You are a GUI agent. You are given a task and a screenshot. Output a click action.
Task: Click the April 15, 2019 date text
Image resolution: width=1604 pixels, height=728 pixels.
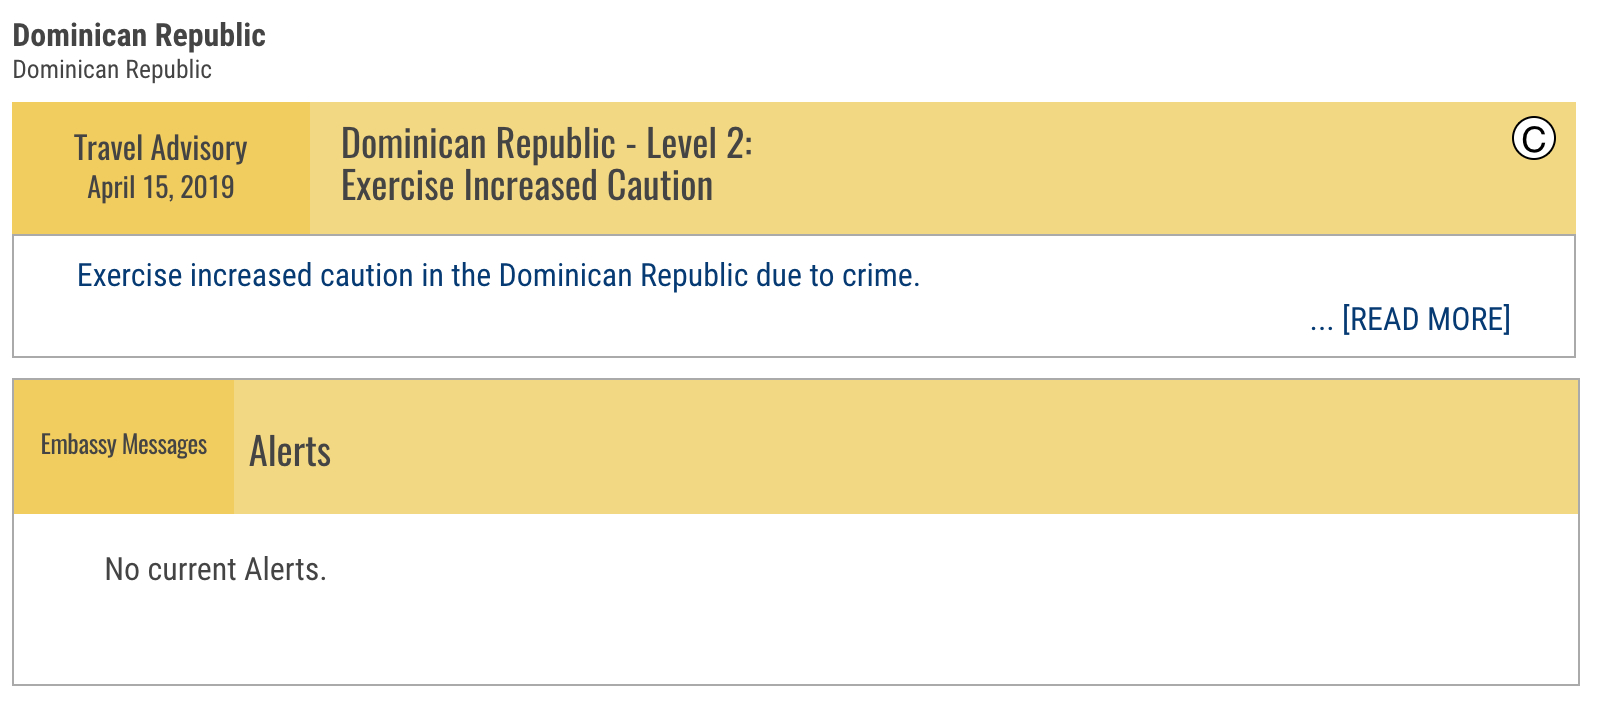click(x=161, y=187)
